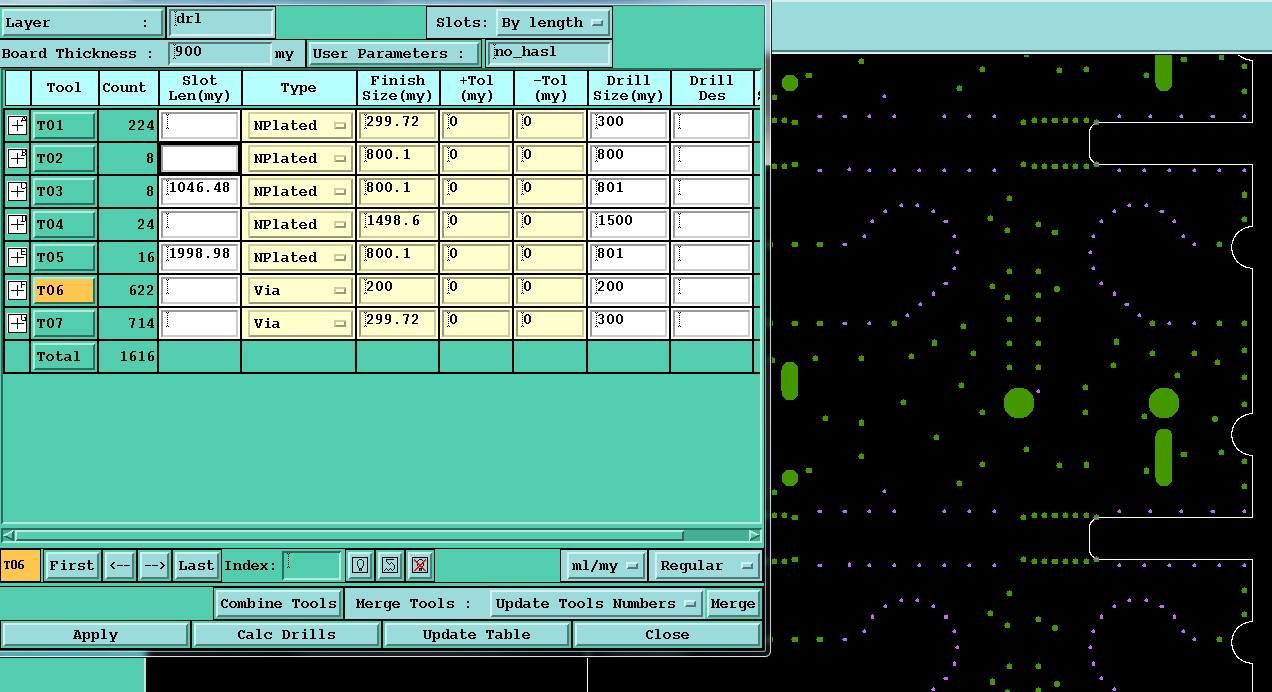This screenshot has width=1272, height=692.
Task: Open the Update Tools Numbers dropdown
Action: click(596, 603)
